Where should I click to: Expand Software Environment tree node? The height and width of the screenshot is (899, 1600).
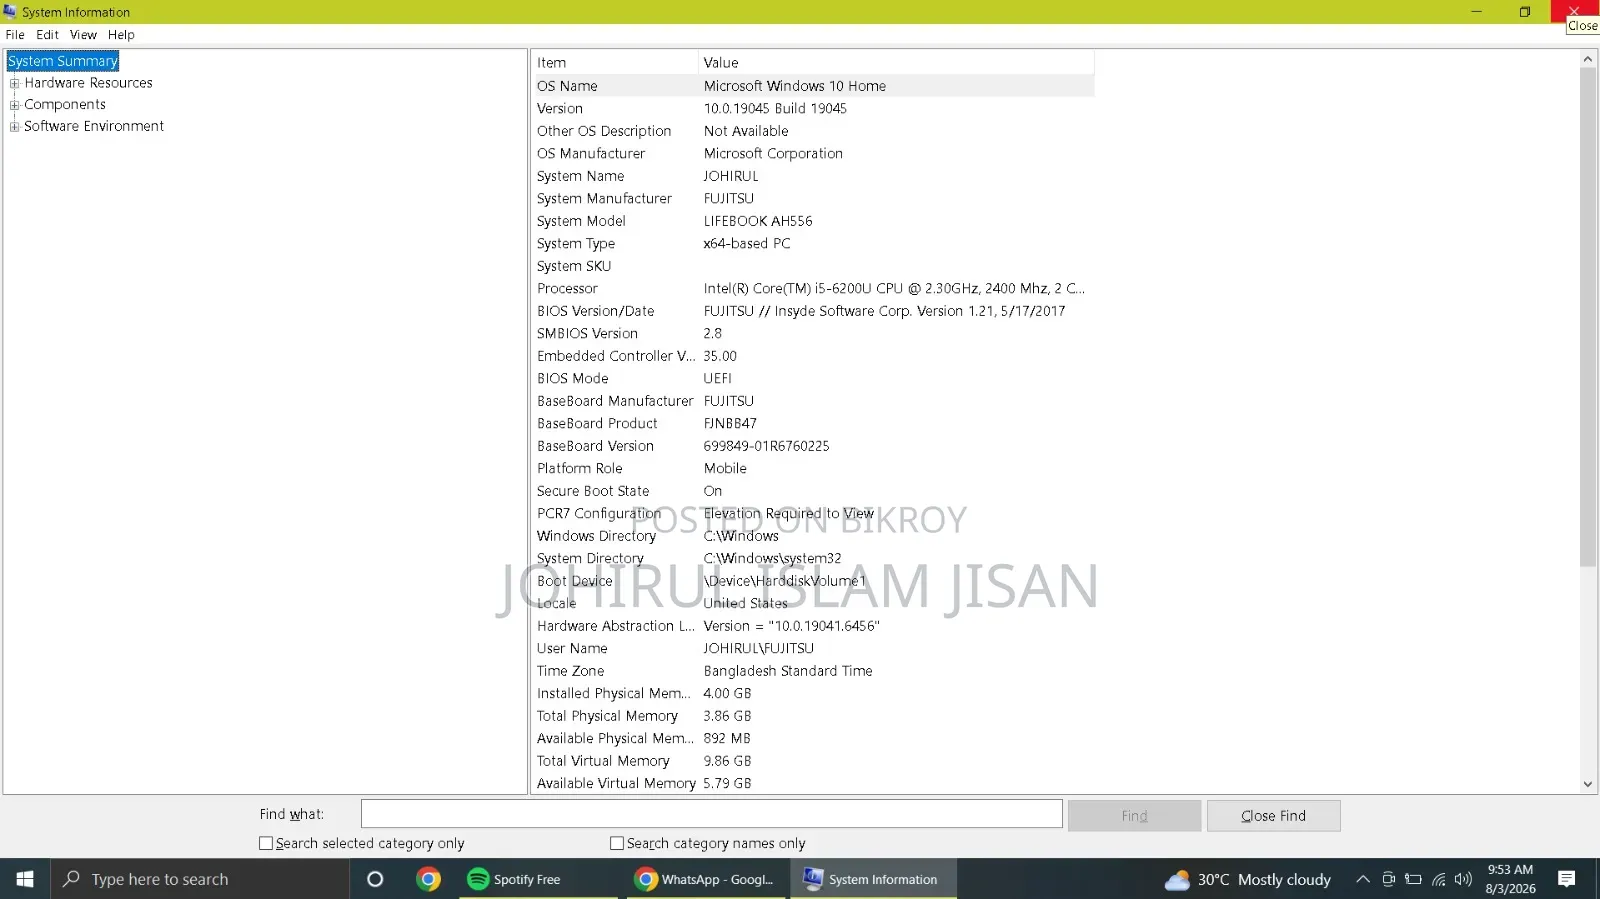tap(15, 127)
